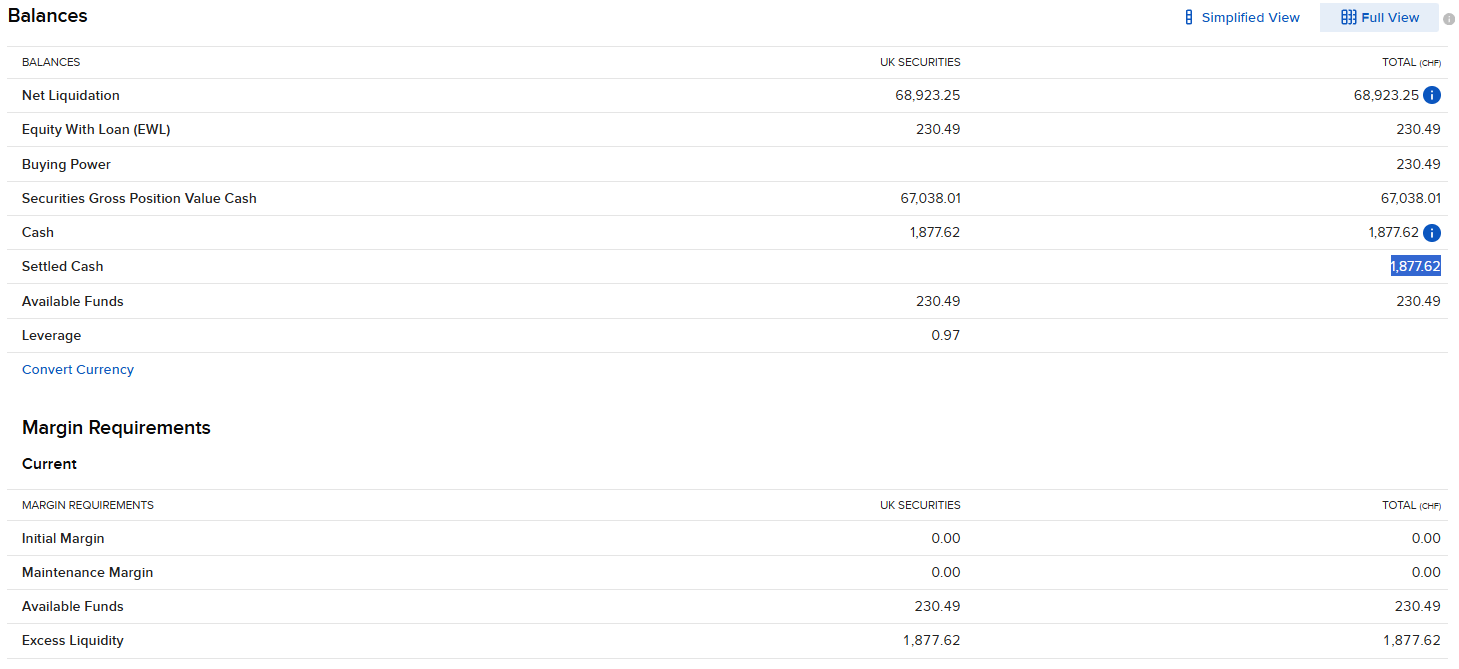1459x669 pixels.
Task: Switch to Simplified View
Action: click(1241, 17)
